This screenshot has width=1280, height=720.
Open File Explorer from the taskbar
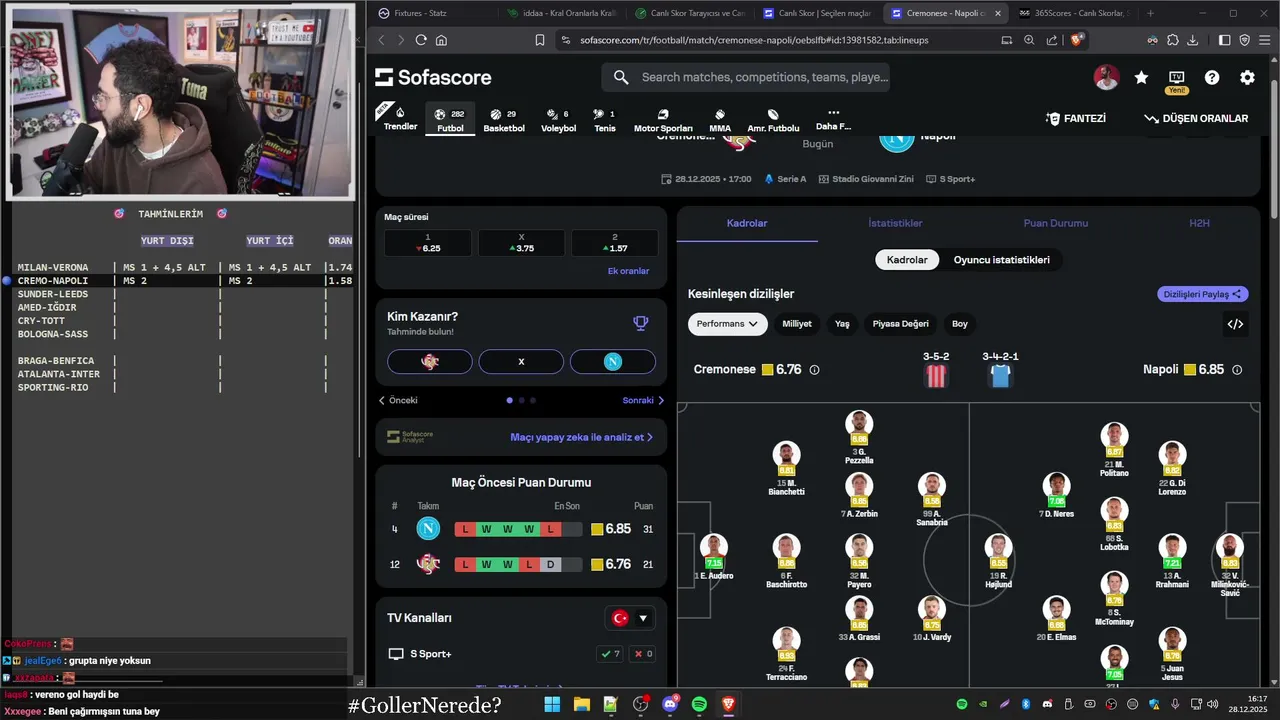pyautogui.click(x=581, y=704)
